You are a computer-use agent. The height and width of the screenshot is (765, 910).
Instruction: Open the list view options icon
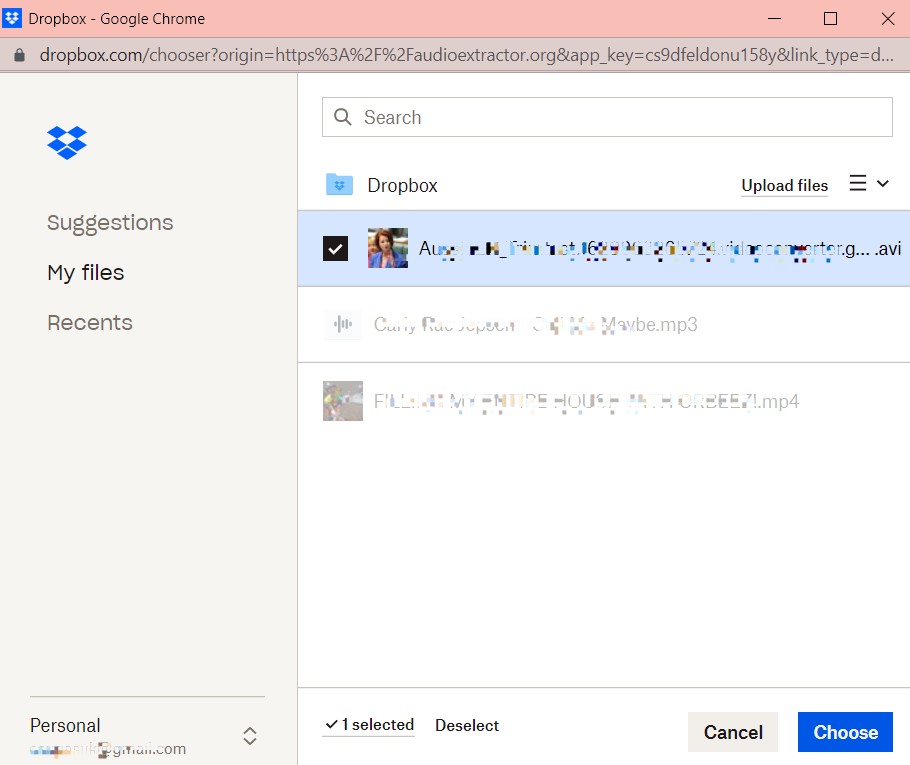click(858, 183)
